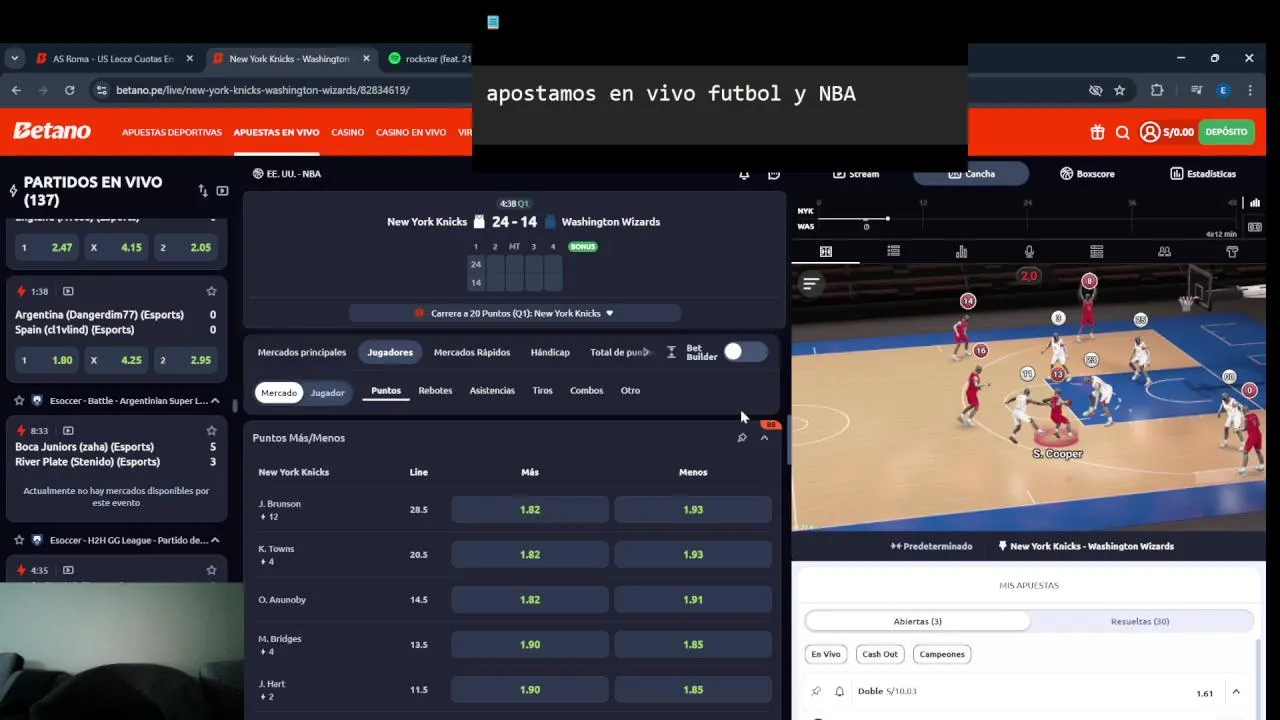Bet J. Hart Menos at 1.85
This screenshot has height=720, width=1280.
coord(693,689)
